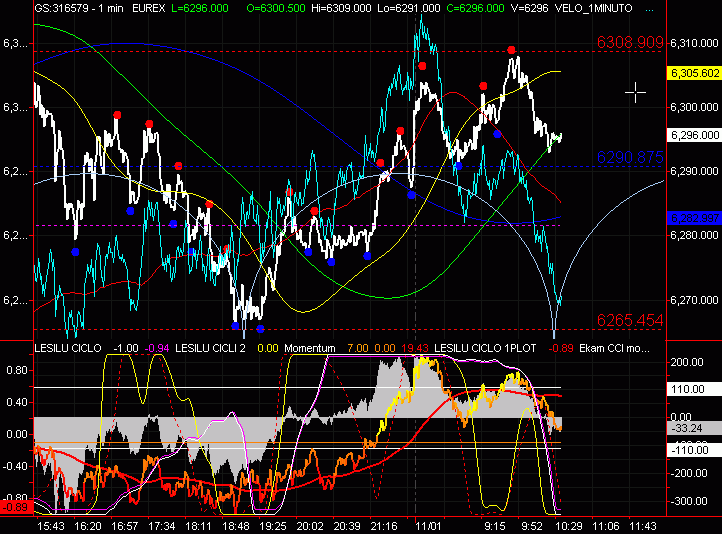Click the 21:16 time axis label
This screenshot has width=722, height=534.
tap(384, 526)
